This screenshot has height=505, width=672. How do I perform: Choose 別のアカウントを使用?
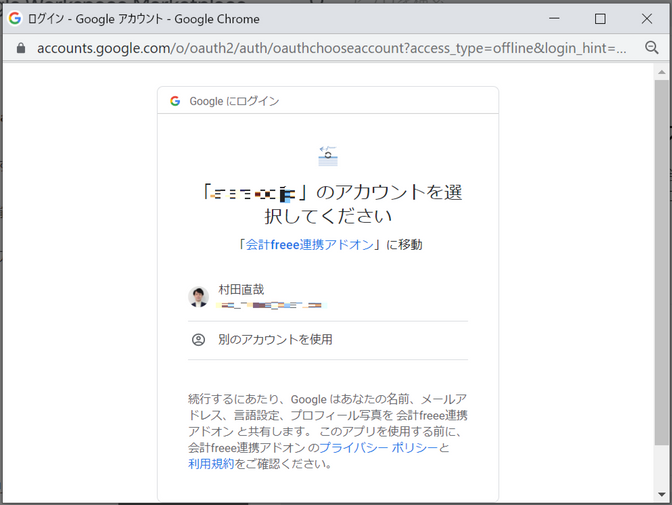point(328,340)
